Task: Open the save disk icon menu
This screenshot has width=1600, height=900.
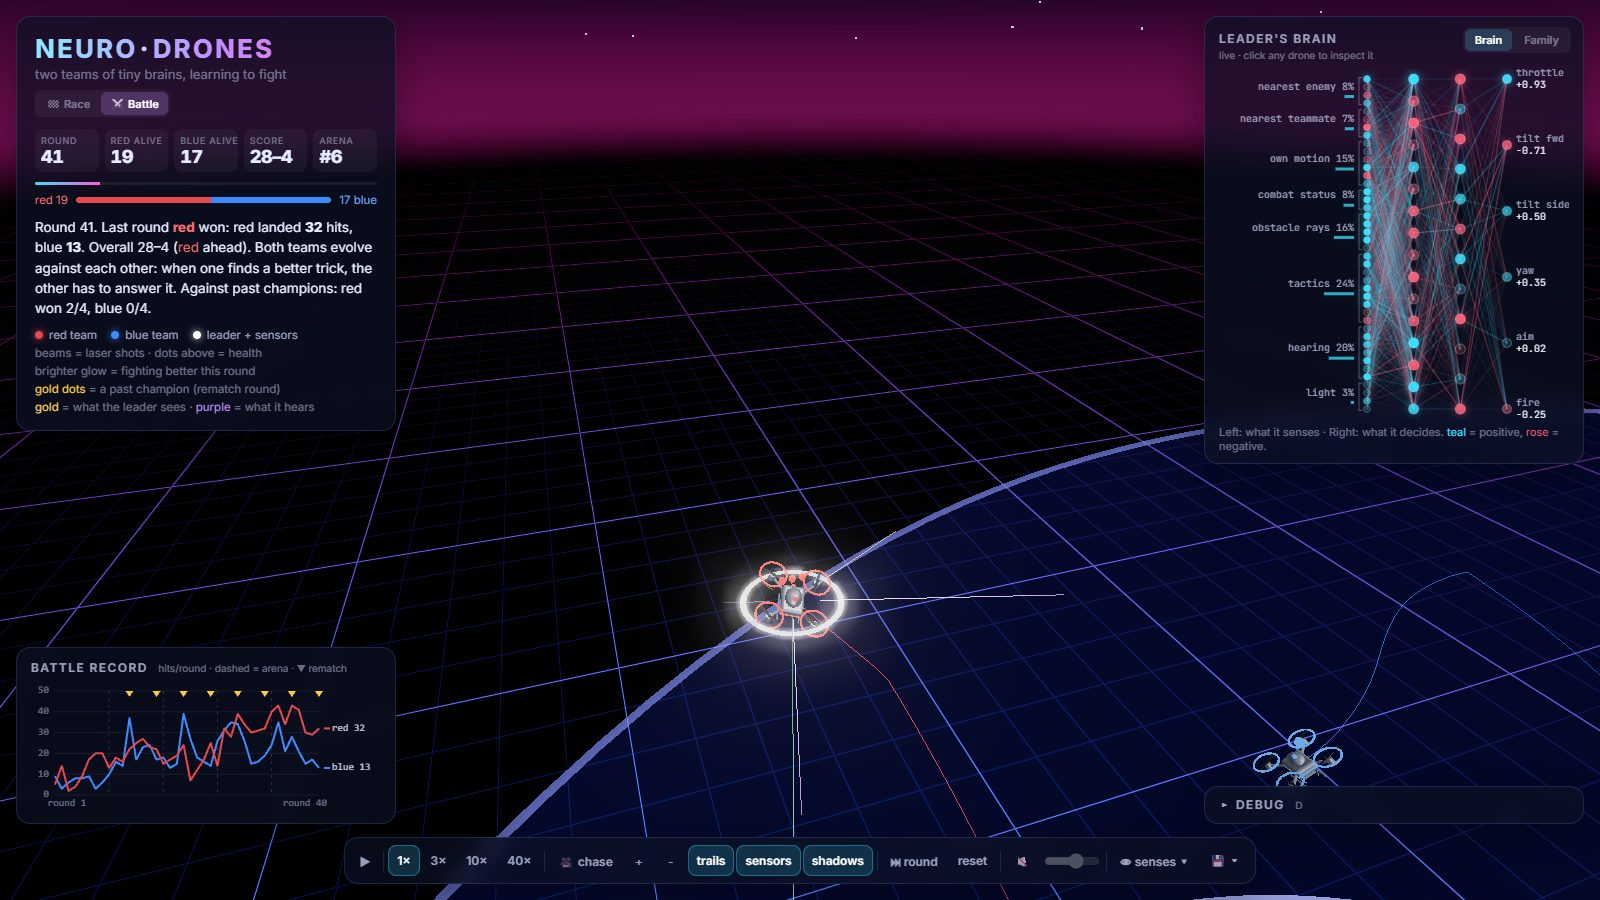Action: click(1225, 861)
